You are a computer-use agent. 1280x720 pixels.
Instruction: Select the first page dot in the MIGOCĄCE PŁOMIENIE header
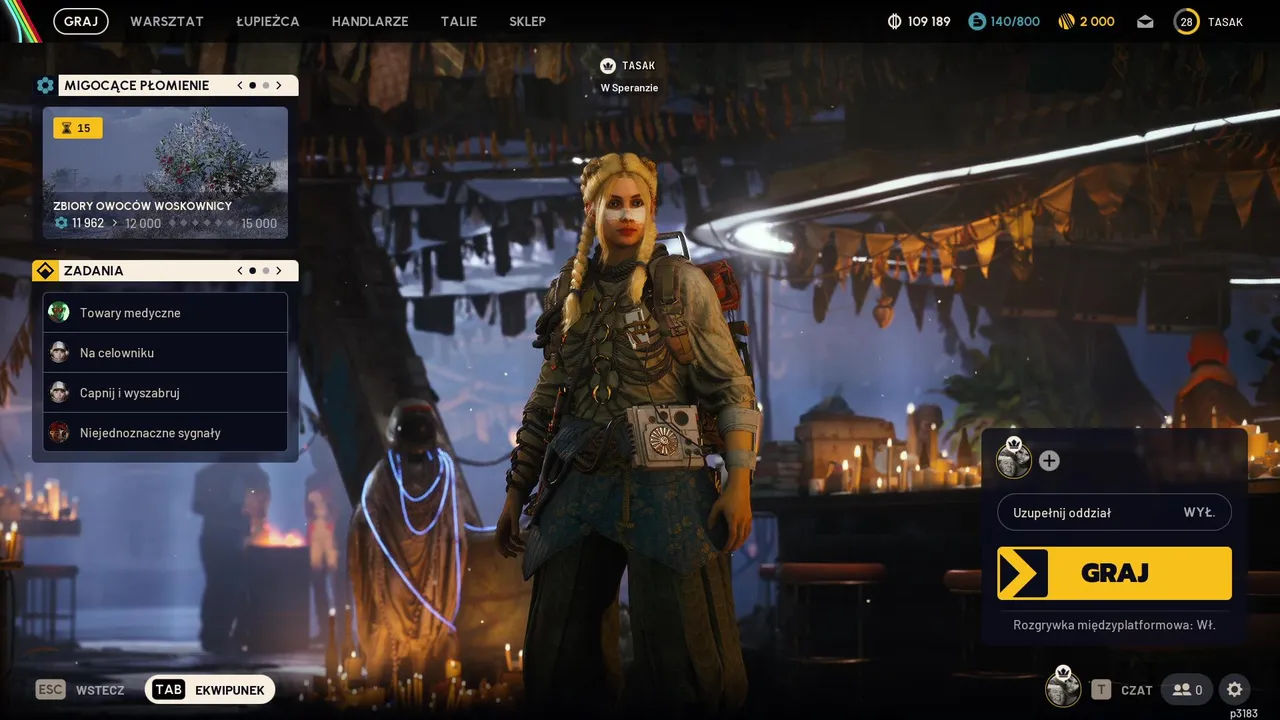(x=253, y=86)
